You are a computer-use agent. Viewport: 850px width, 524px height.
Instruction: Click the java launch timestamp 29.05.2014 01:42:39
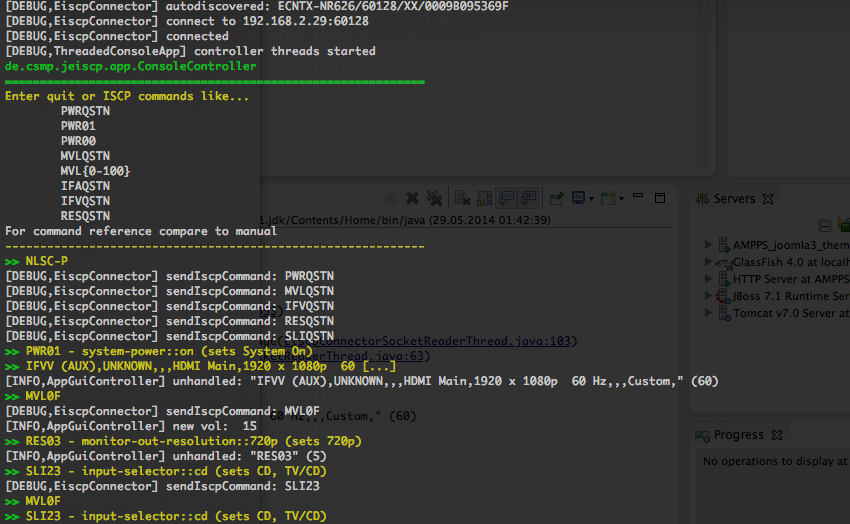click(490, 220)
